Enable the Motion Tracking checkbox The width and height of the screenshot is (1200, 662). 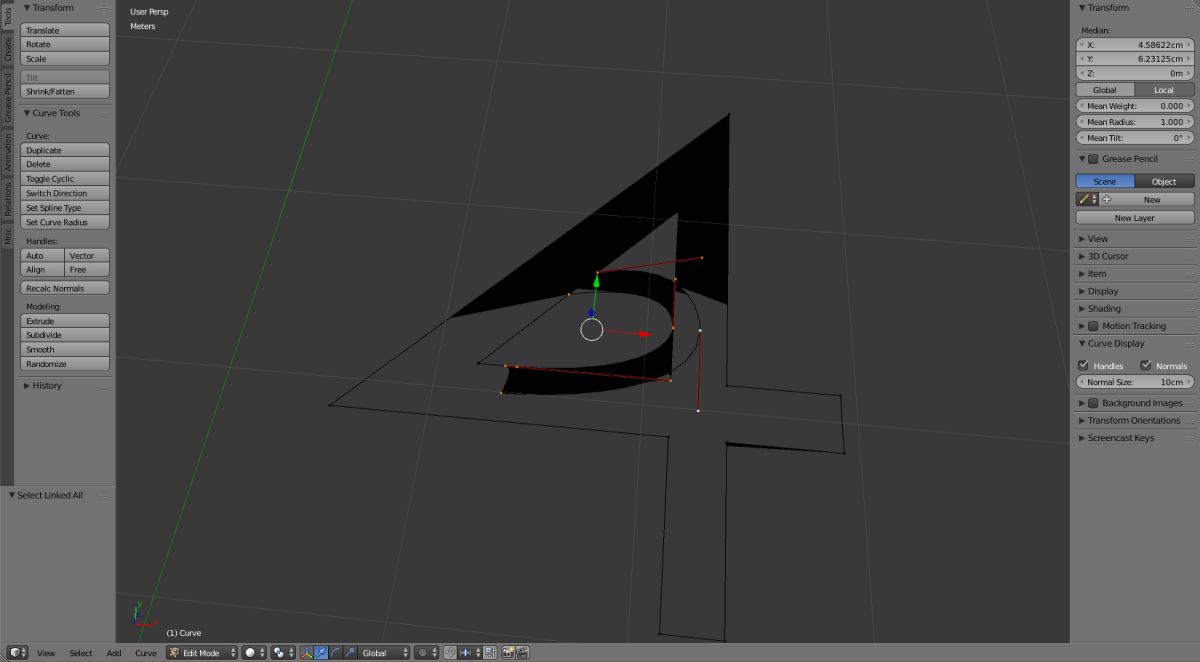(x=1093, y=326)
